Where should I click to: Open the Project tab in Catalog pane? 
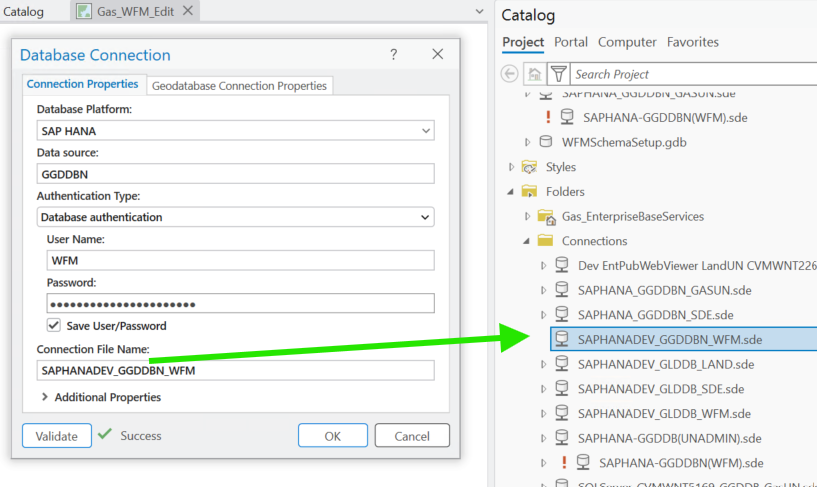point(523,42)
